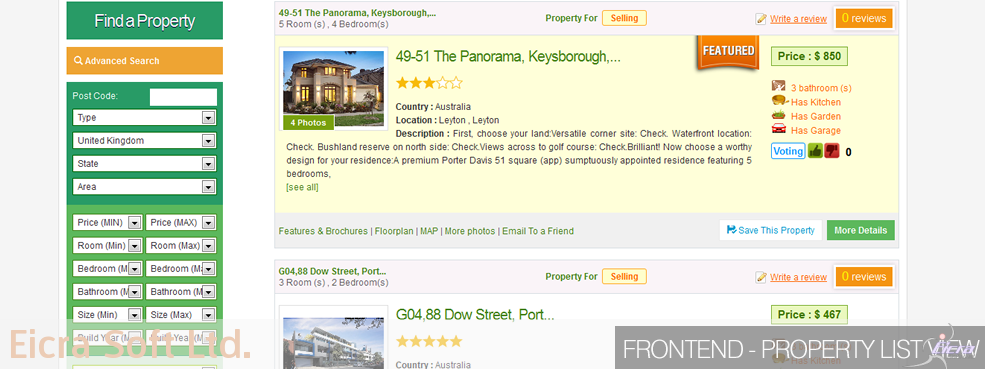Click More Details button
Image resolution: width=985 pixels, height=369 pixels.
861,230
